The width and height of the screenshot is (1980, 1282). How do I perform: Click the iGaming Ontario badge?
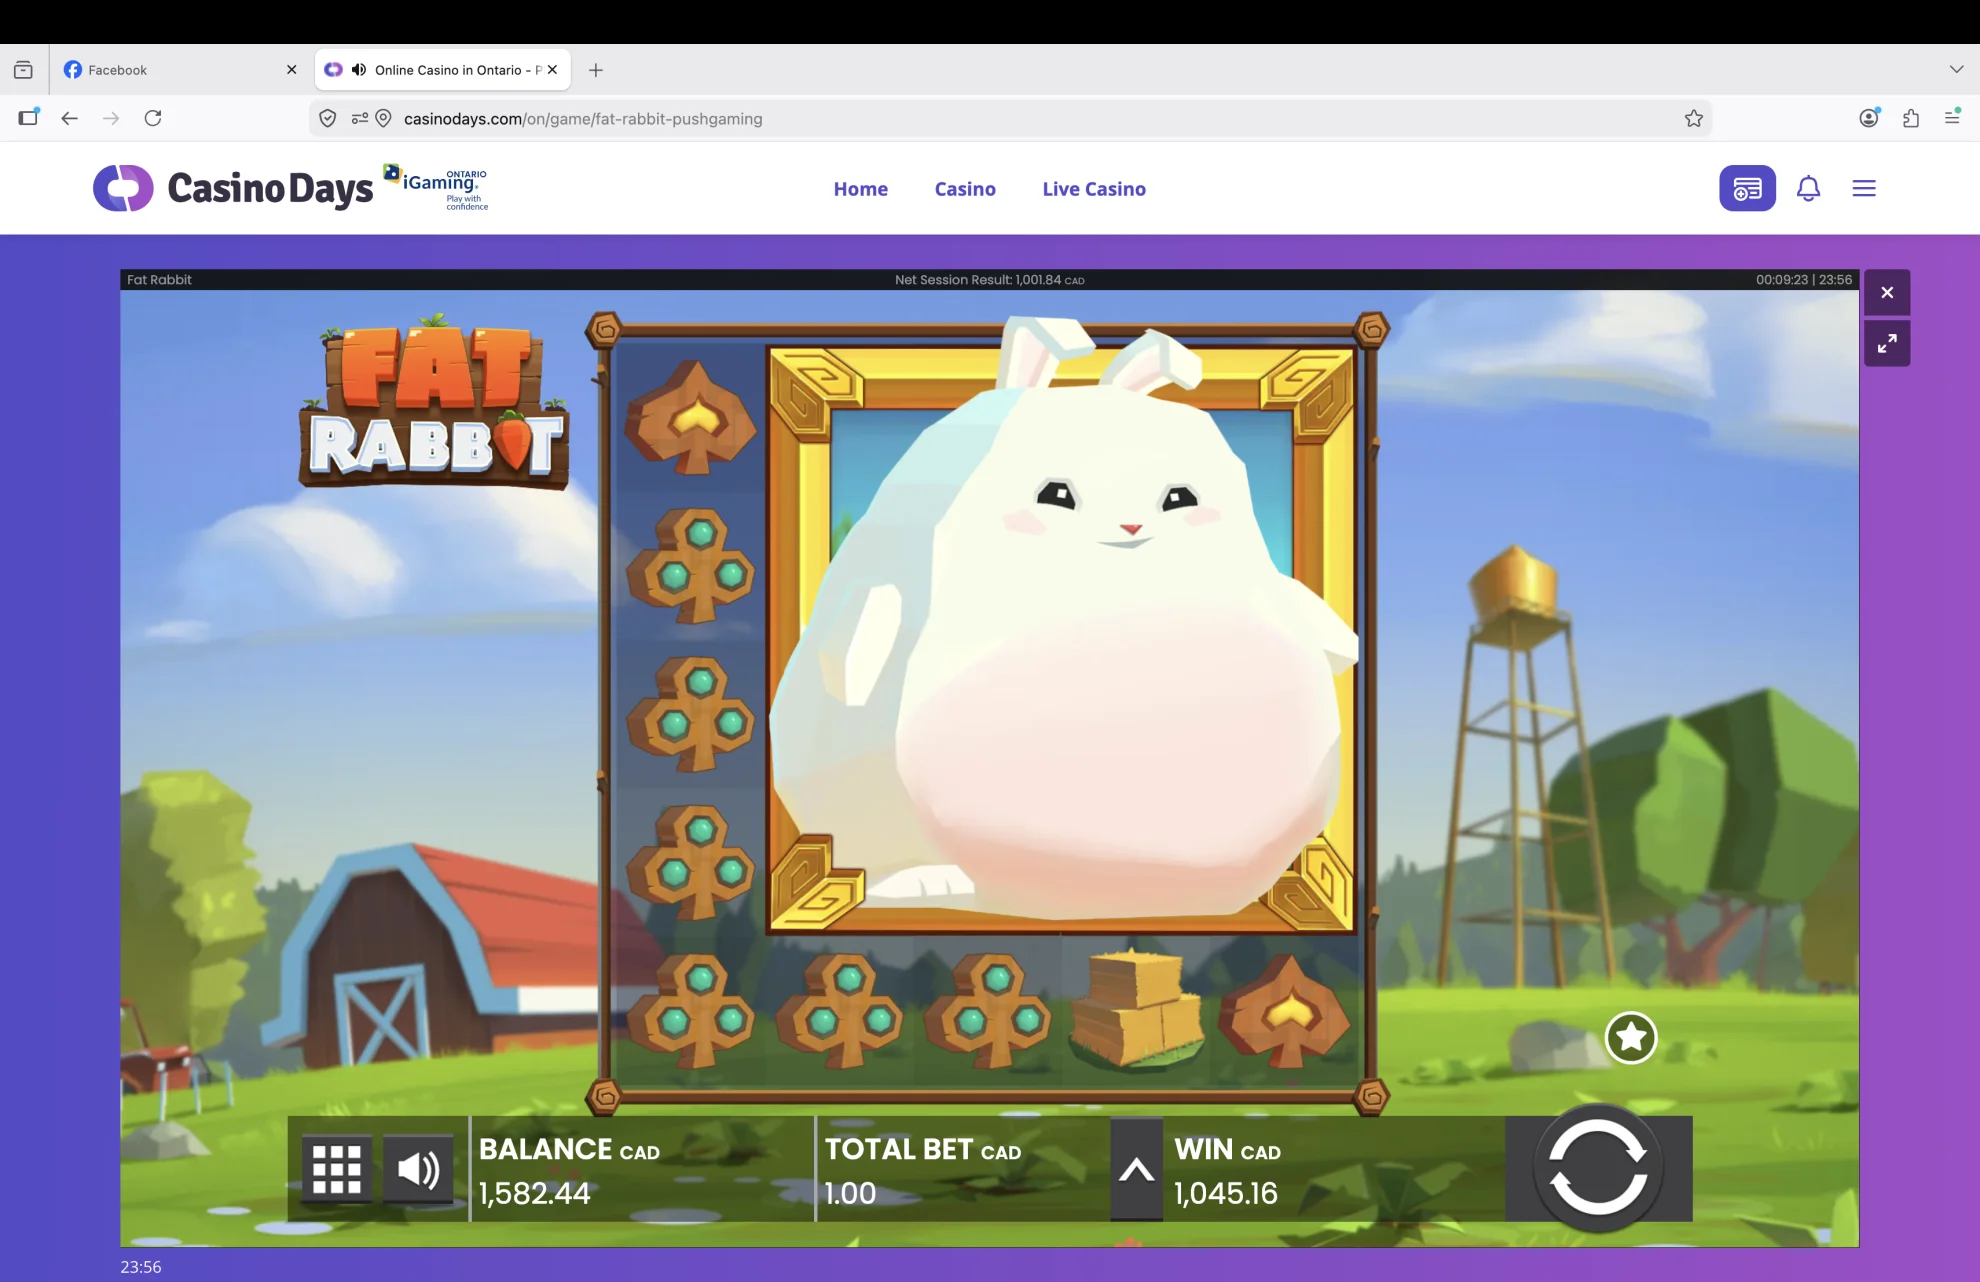pos(436,187)
